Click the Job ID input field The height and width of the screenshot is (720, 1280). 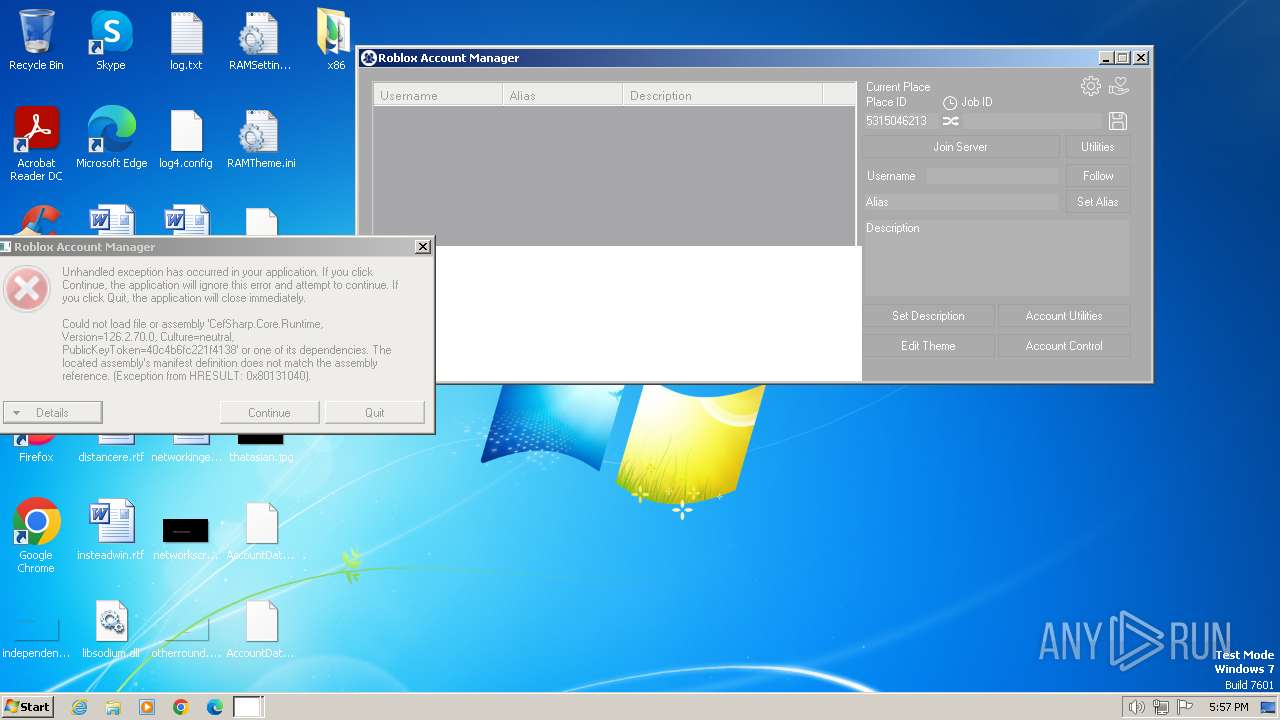tap(1032, 121)
